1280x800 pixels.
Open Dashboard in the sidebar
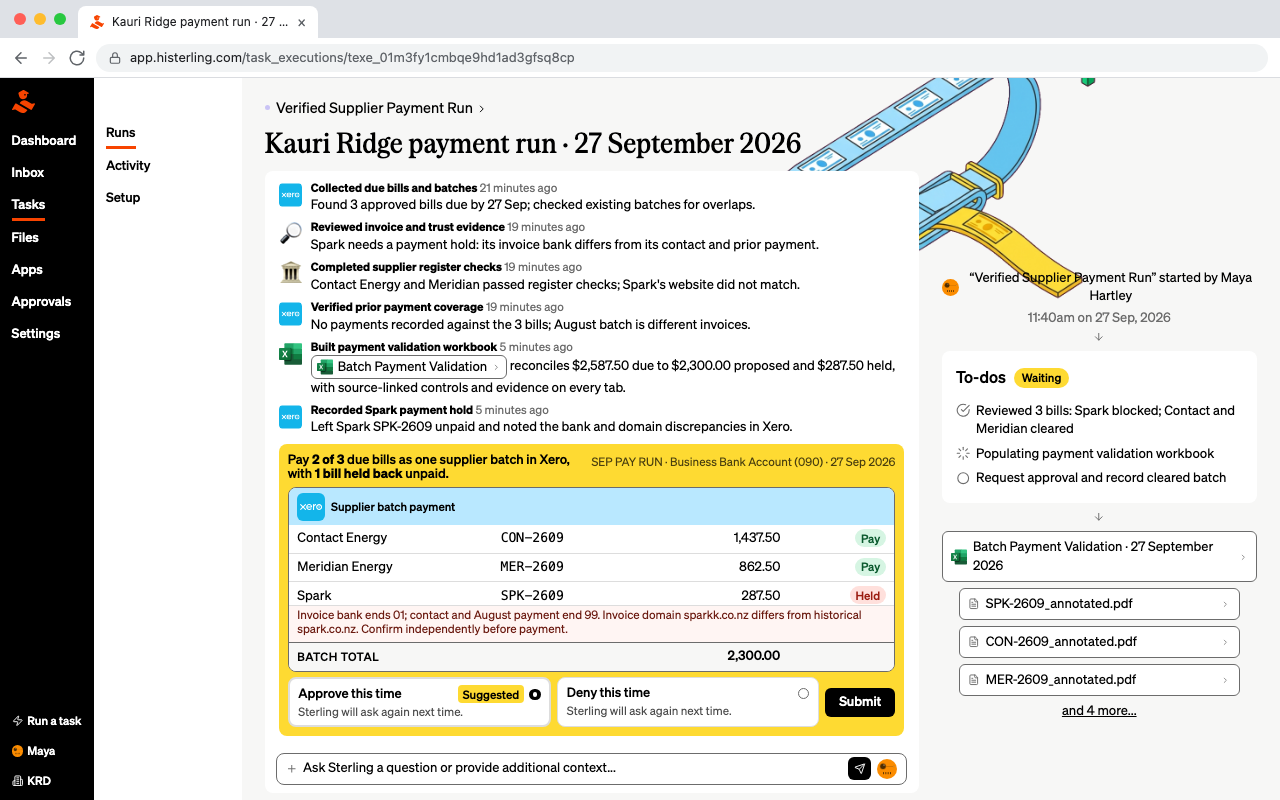click(x=44, y=141)
